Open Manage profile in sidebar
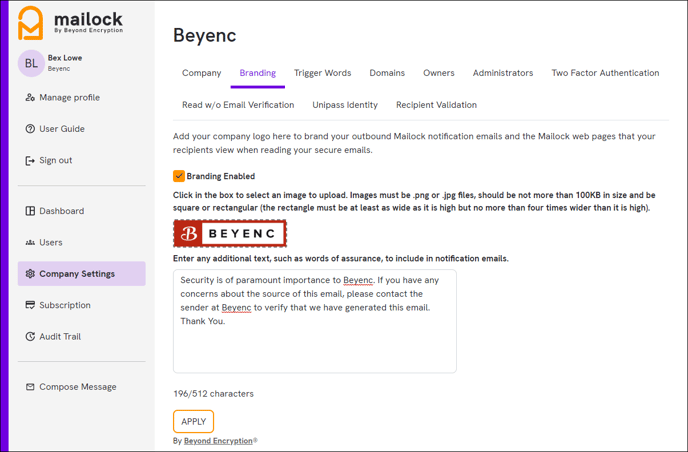 tap(69, 97)
